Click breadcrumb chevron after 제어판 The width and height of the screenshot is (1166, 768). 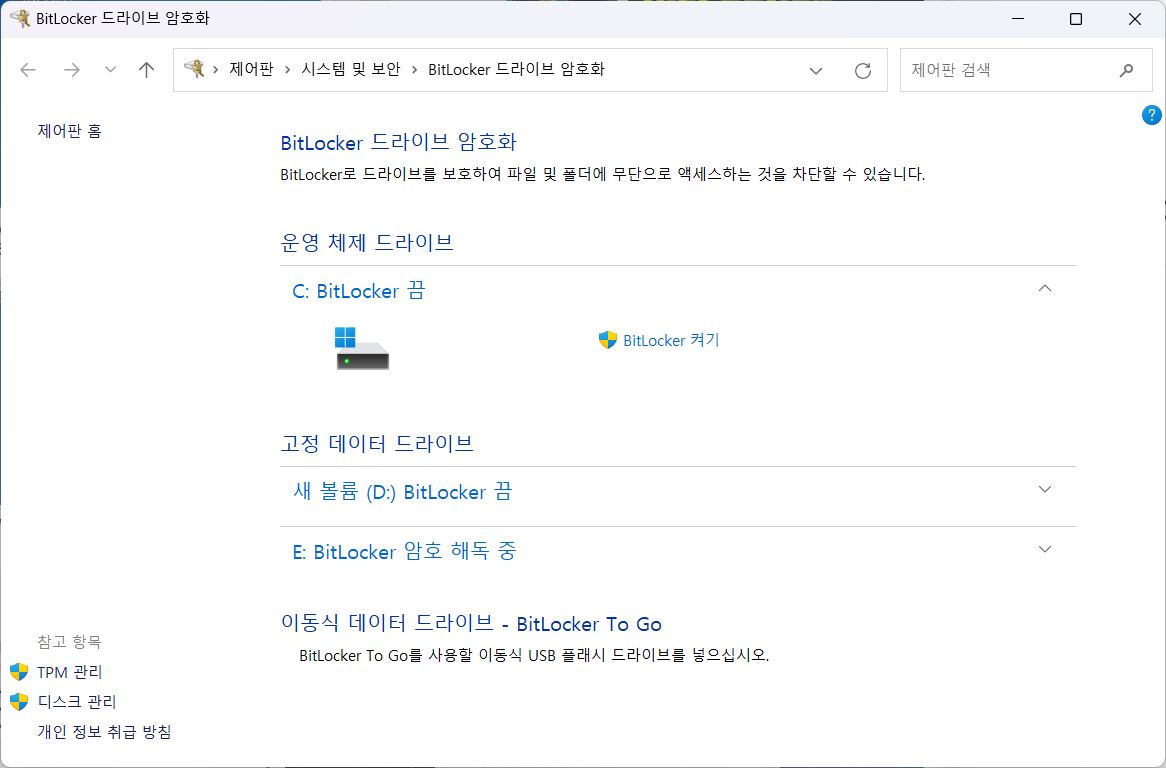coord(288,70)
